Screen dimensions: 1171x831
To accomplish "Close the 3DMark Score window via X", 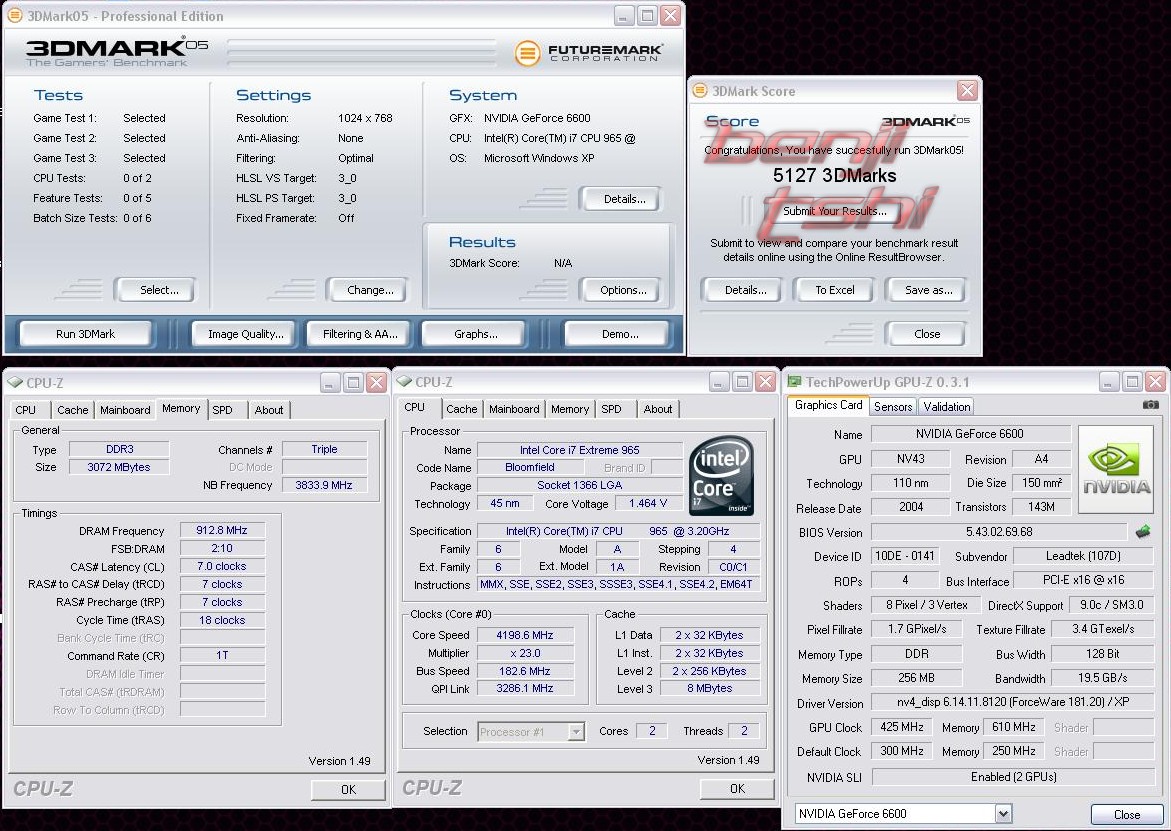I will pyautogui.click(x=967, y=90).
